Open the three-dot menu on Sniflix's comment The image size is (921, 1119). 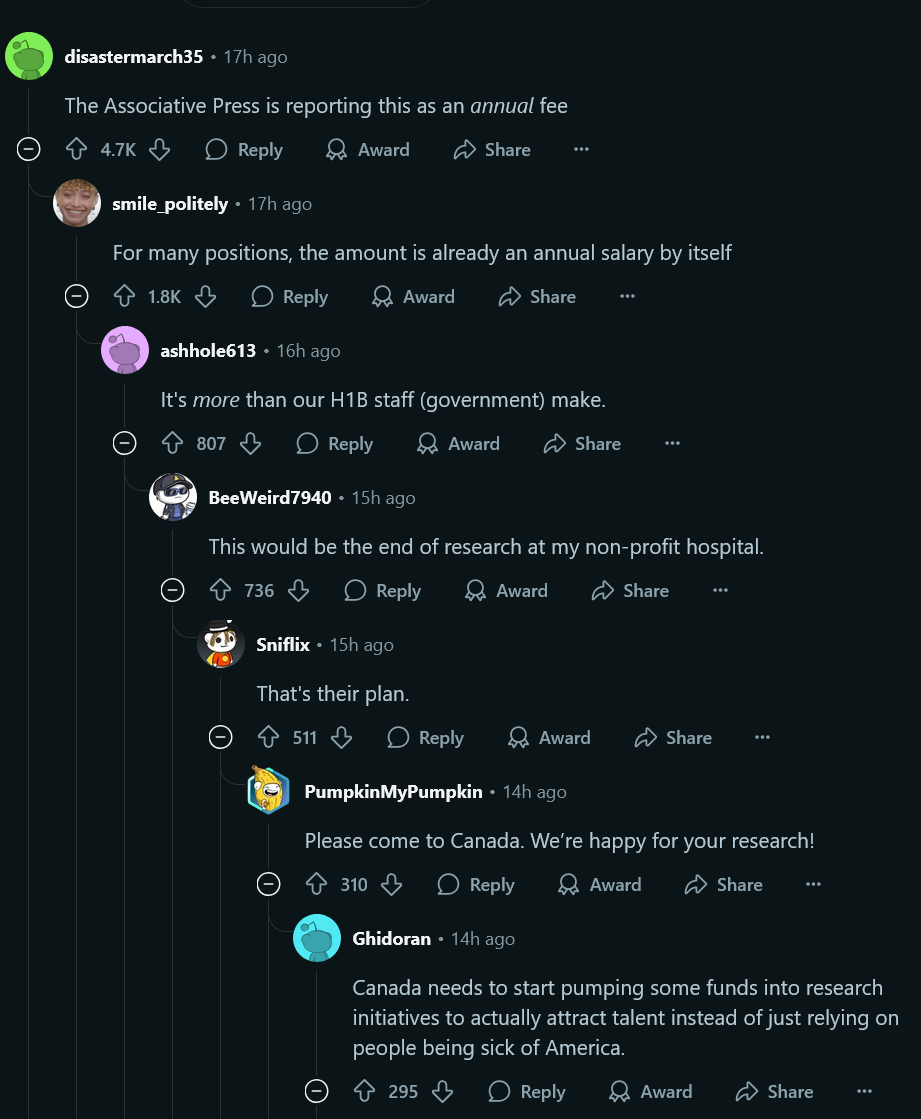tap(763, 737)
